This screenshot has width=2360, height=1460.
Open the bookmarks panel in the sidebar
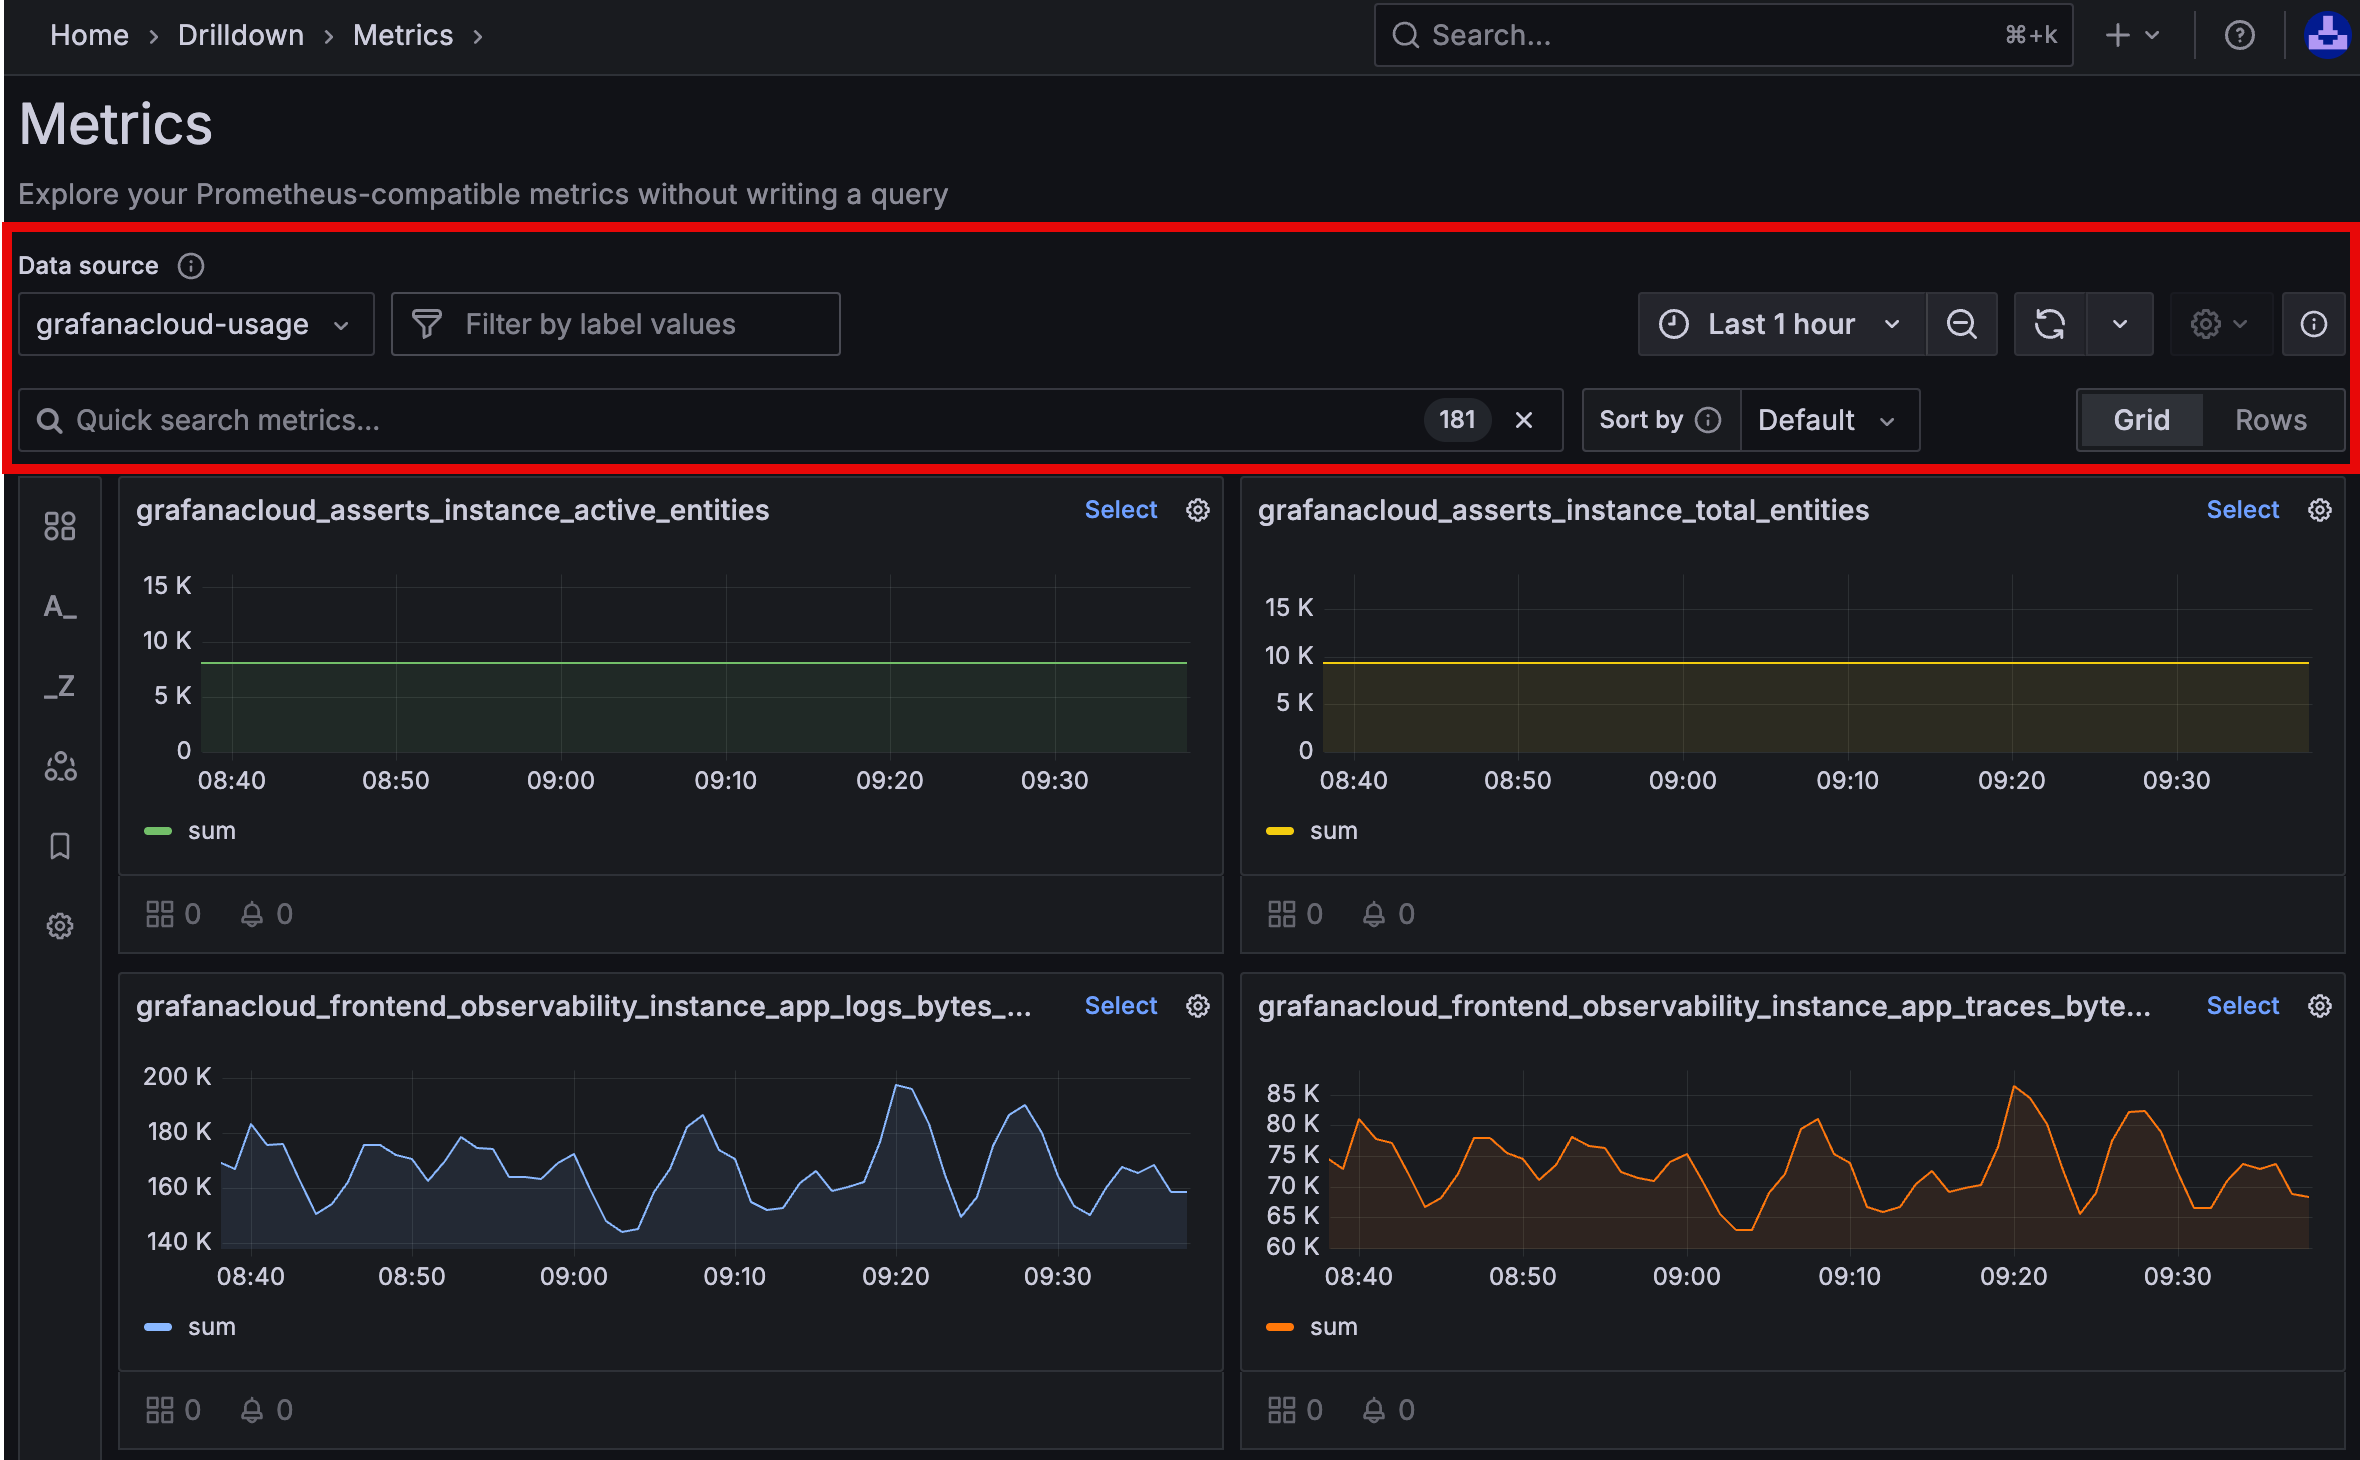click(x=59, y=845)
